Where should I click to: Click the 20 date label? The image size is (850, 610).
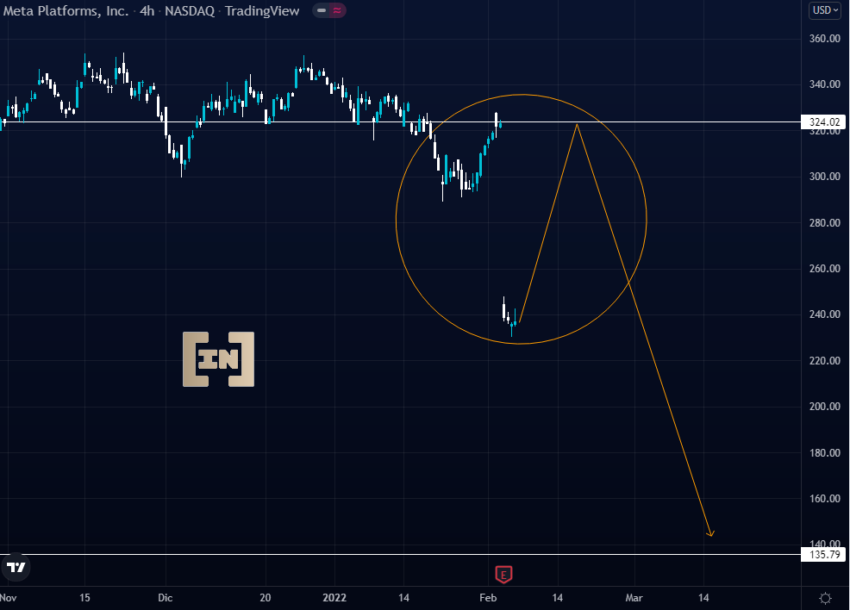point(265,598)
